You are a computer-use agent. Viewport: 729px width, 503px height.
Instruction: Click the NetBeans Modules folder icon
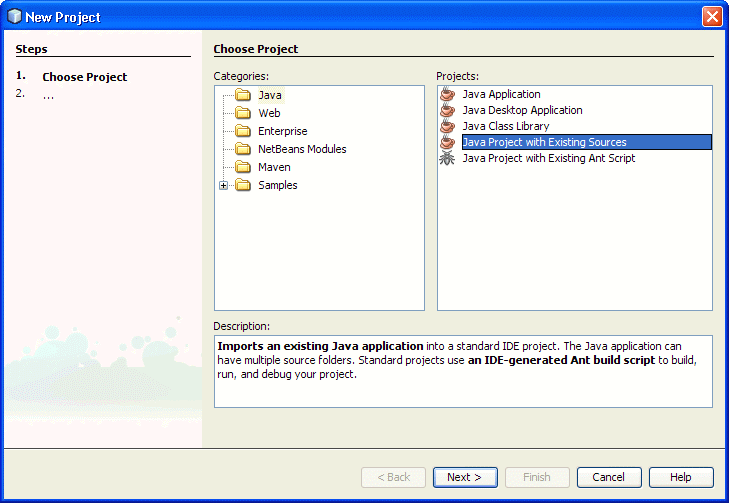tap(243, 149)
